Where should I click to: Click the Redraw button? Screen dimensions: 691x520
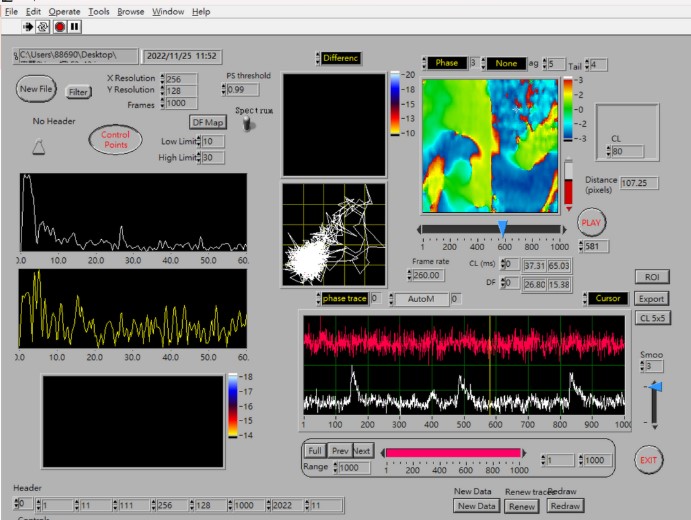point(565,506)
